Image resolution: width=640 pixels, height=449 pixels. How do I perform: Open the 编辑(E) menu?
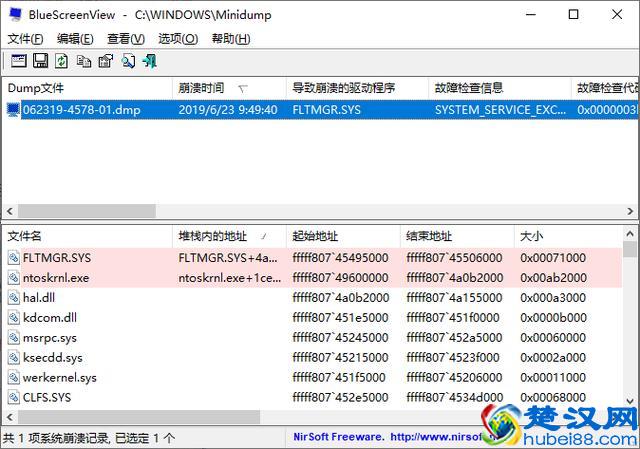pyautogui.click(x=75, y=39)
